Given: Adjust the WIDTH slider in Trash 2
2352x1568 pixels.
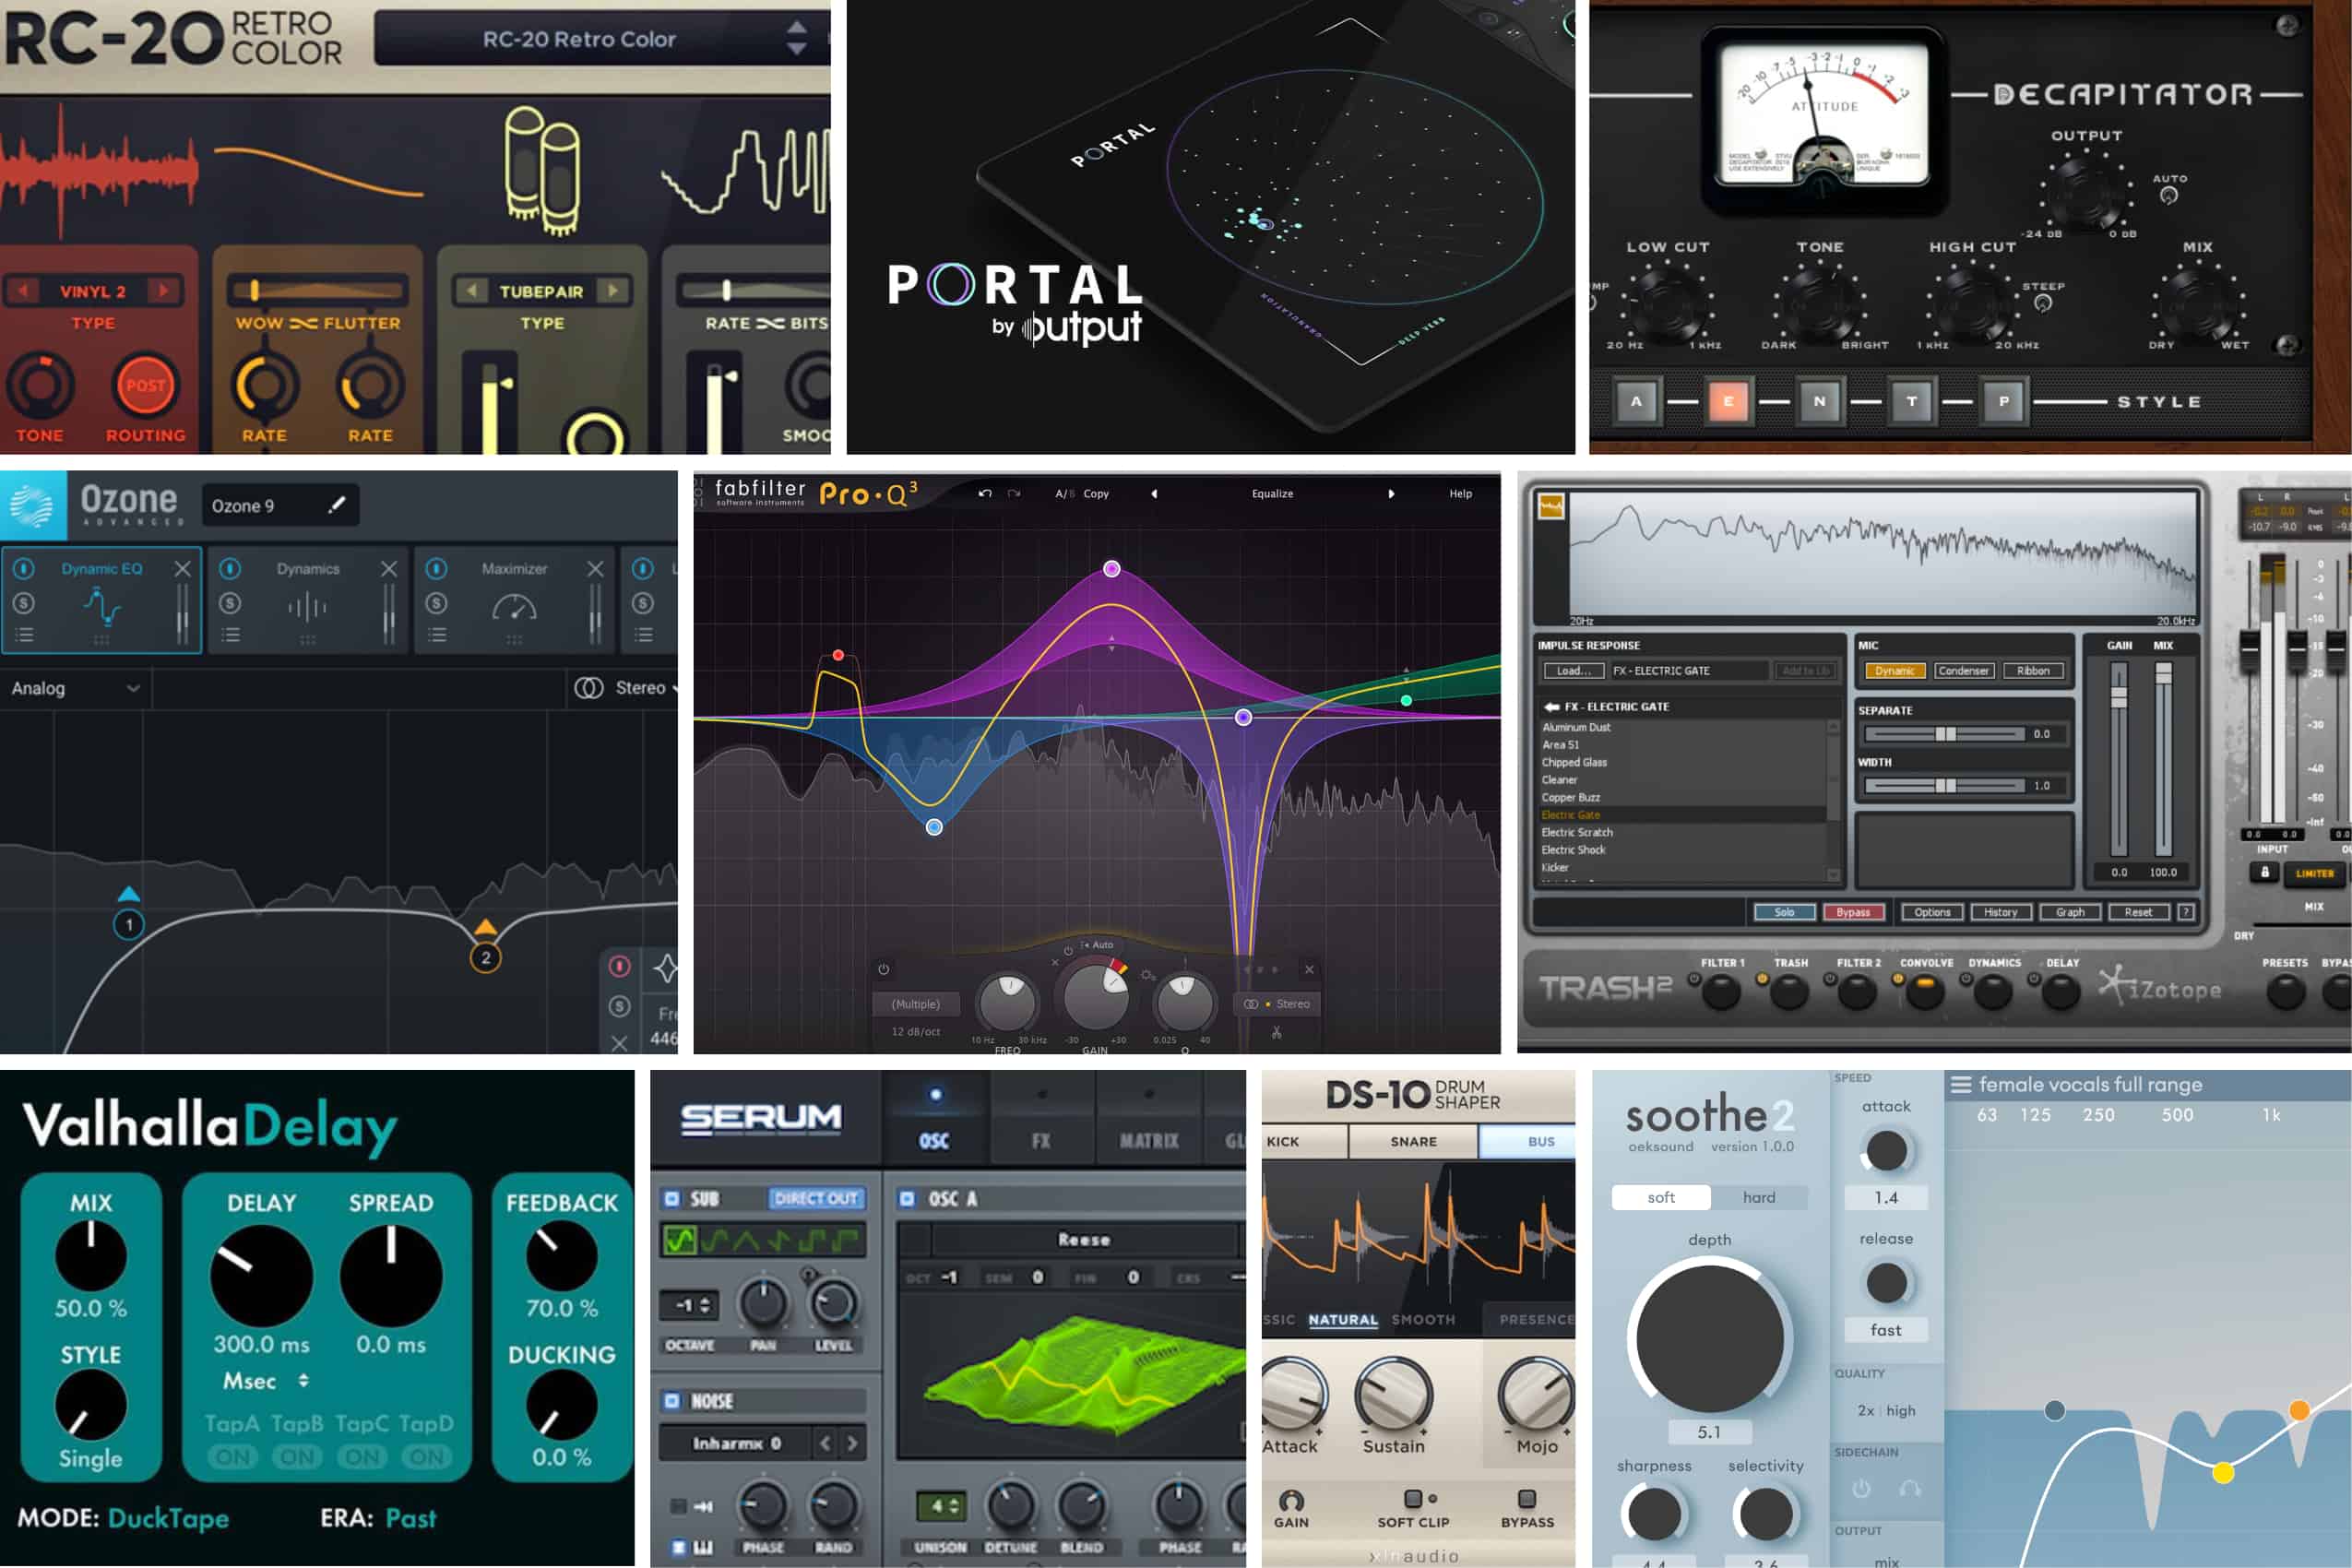Looking at the screenshot, I should (1944, 785).
